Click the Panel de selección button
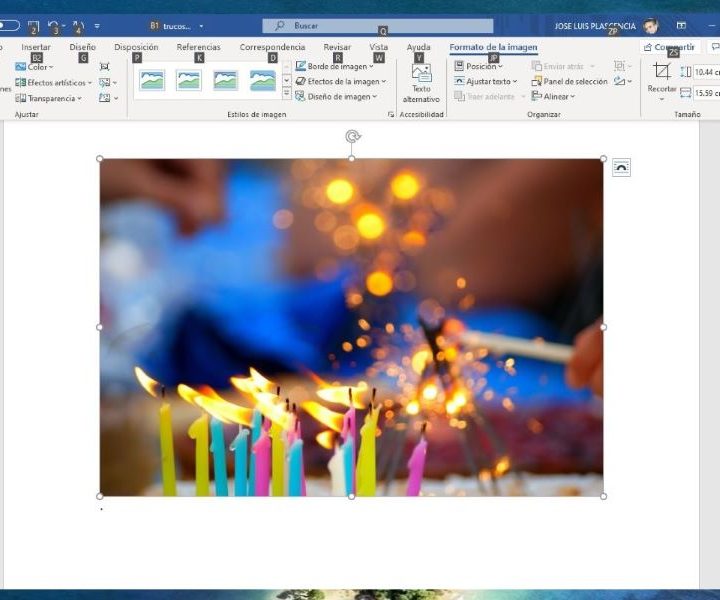720x600 pixels. pos(569,81)
